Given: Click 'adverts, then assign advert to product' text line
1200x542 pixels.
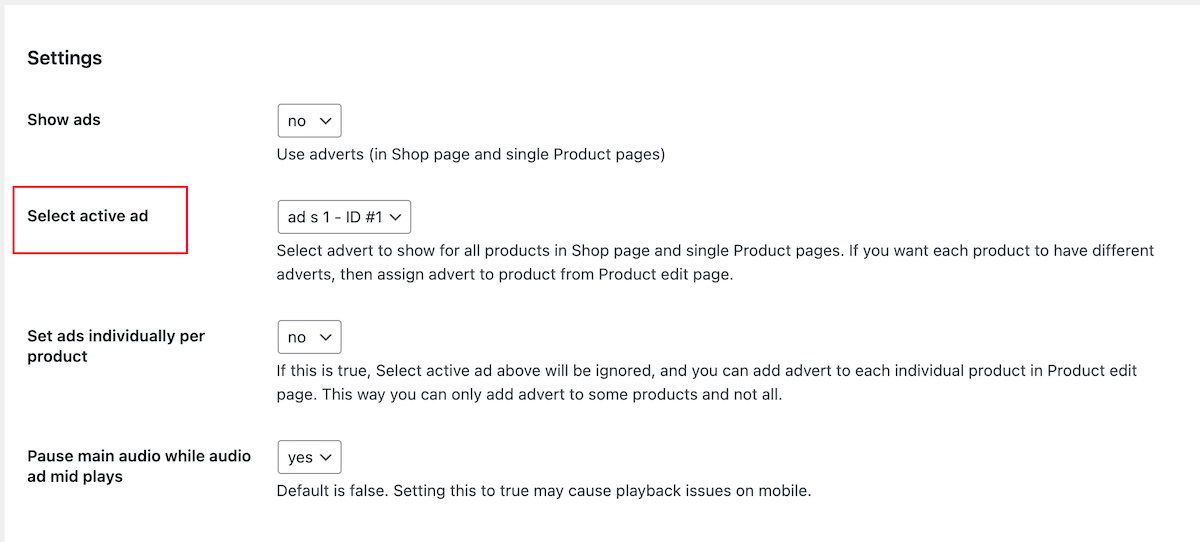Looking at the screenshot, I should click(x=505, y=274).
